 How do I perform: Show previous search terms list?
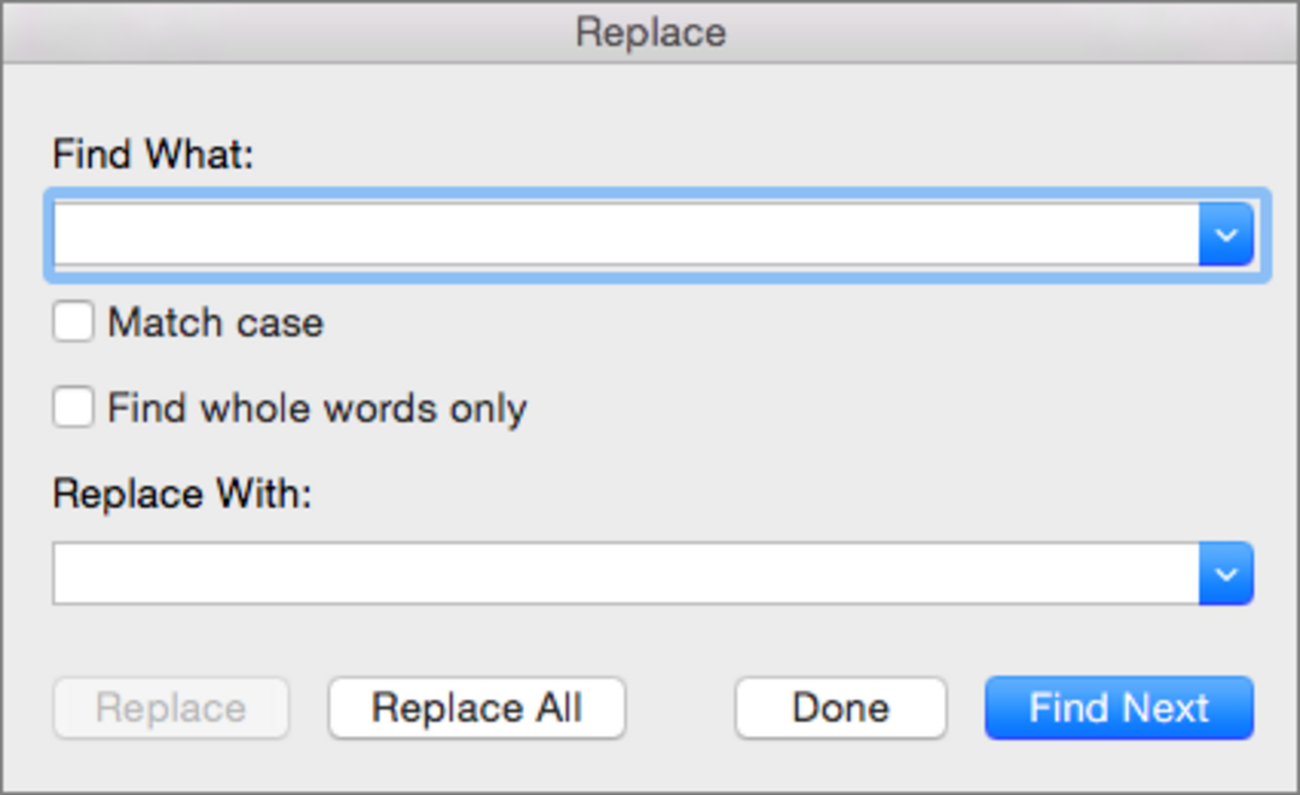(1225, 235)
